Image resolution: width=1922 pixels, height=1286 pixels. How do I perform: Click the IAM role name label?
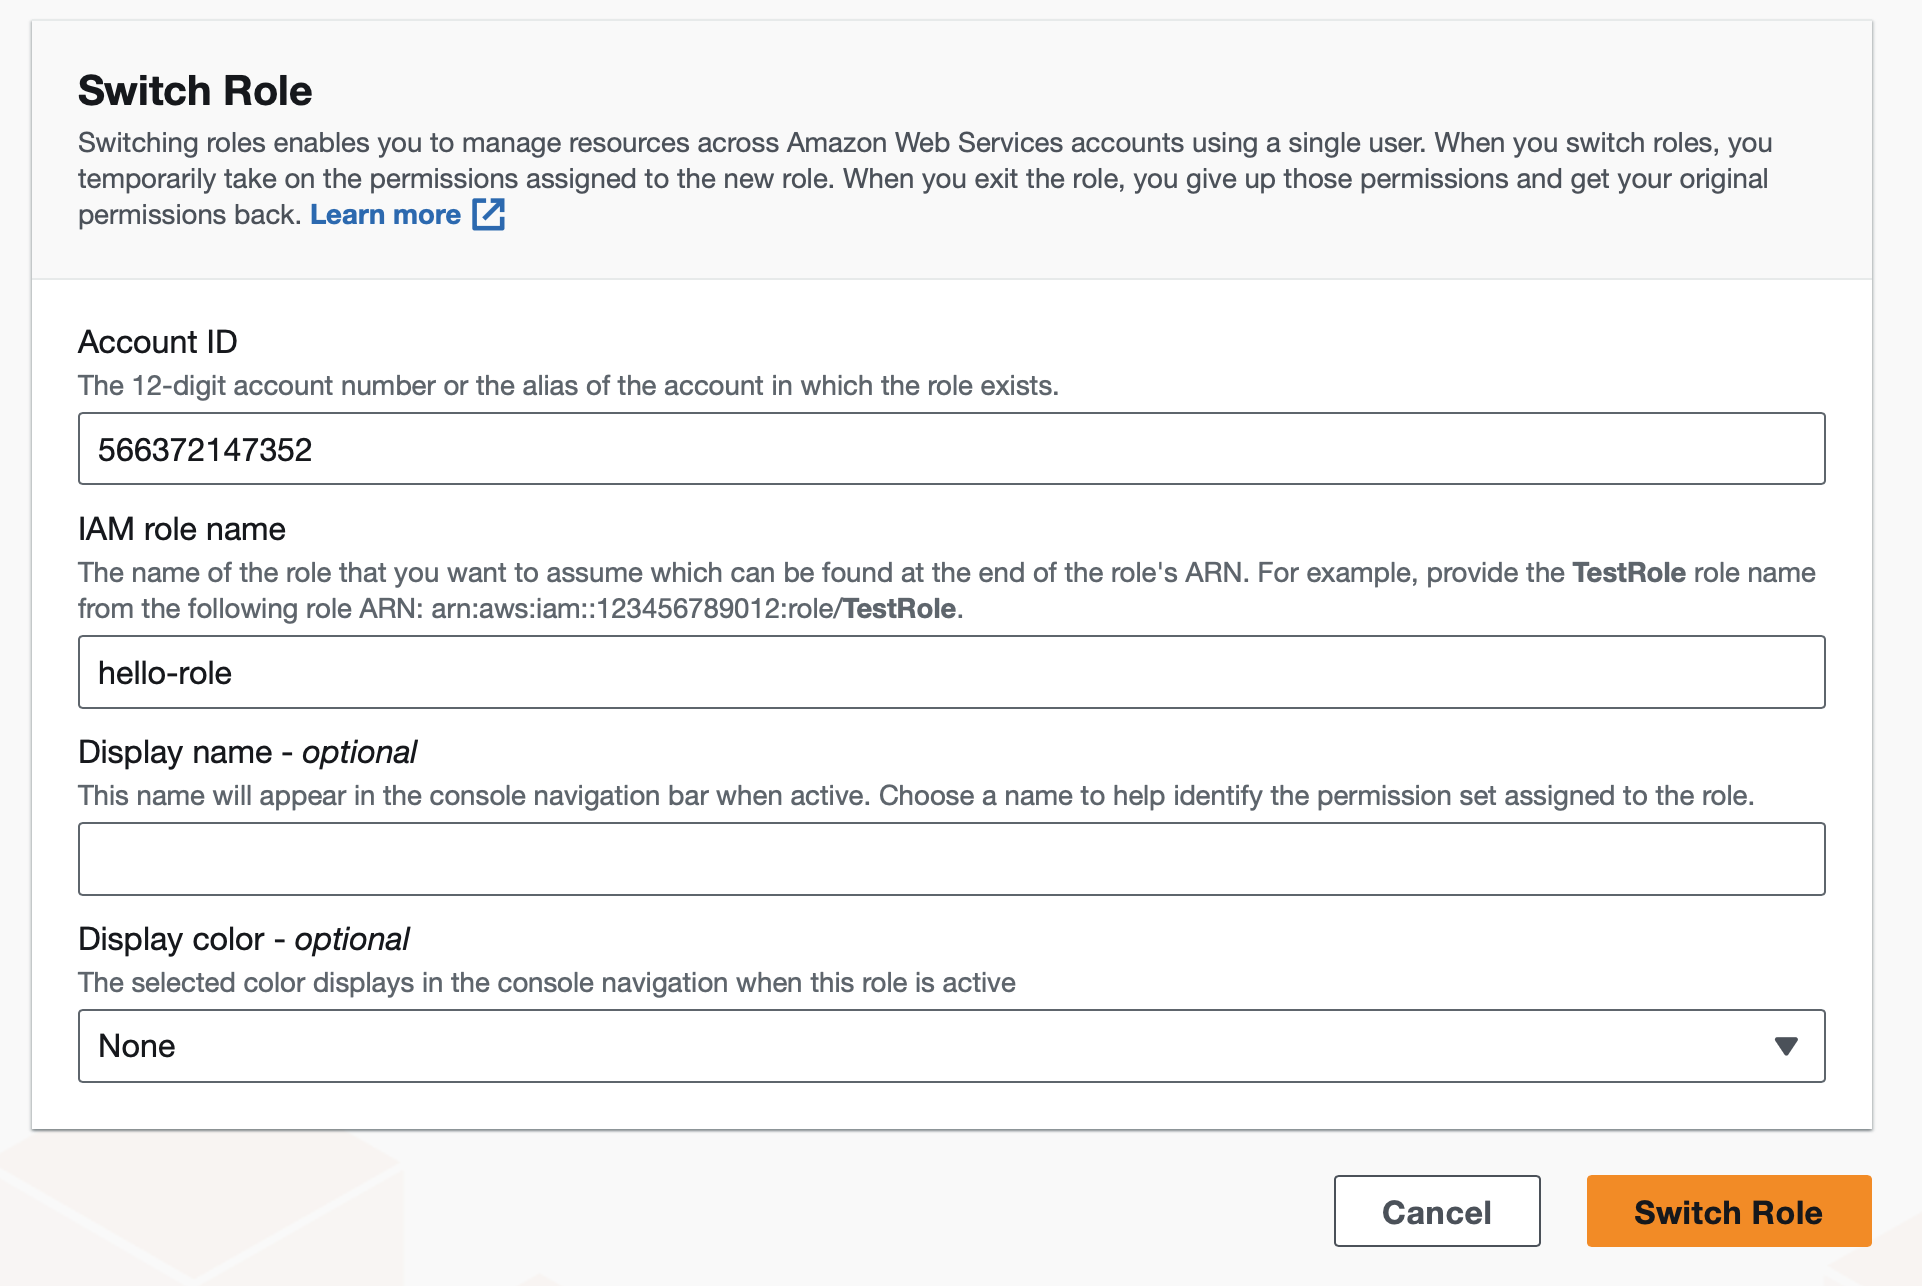182,529
